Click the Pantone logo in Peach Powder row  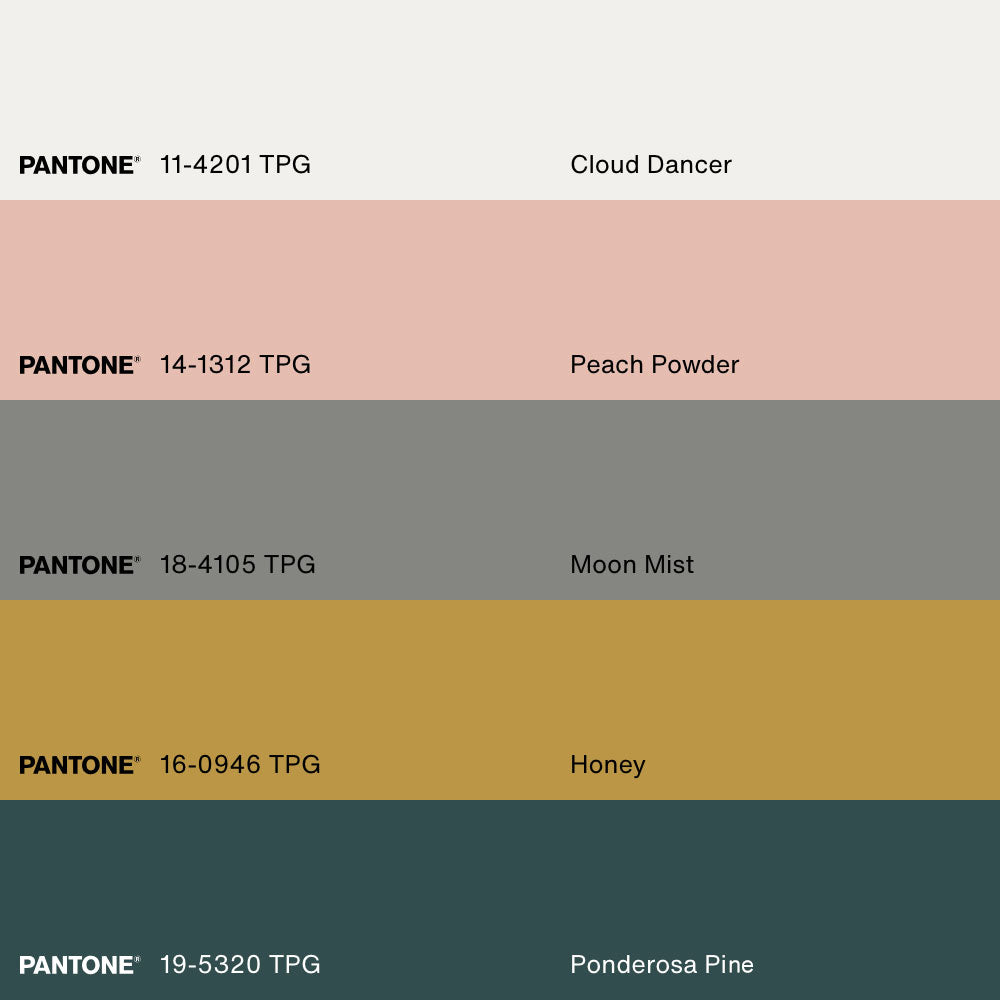pos(79,365)
